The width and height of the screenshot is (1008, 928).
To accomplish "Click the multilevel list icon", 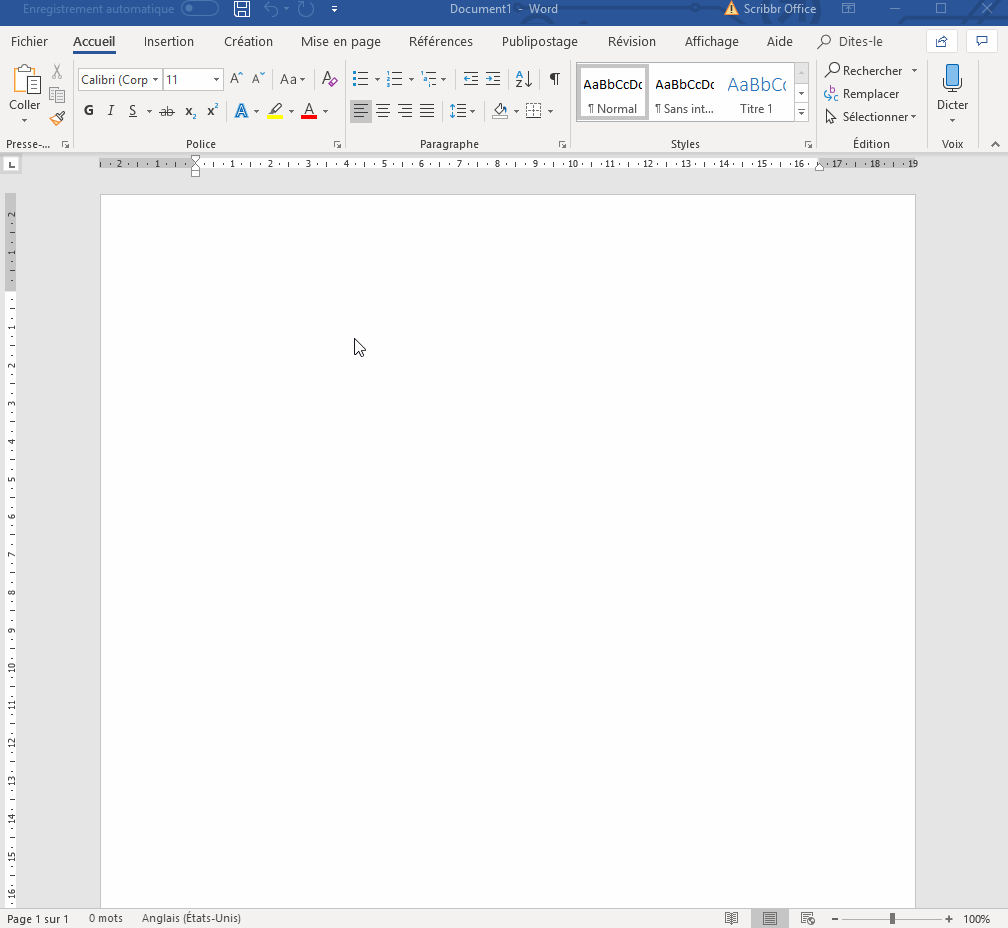I will point(429,79).
